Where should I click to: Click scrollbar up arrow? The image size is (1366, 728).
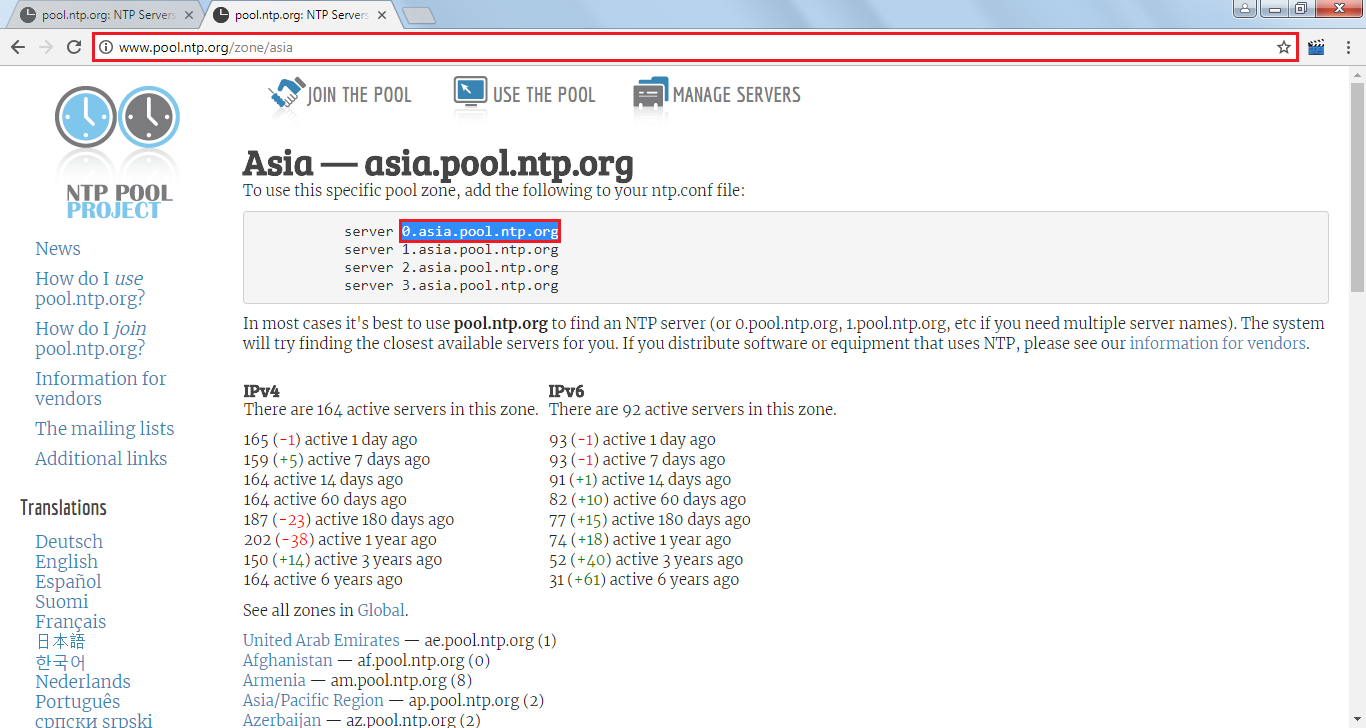[x=1357, y=76]
